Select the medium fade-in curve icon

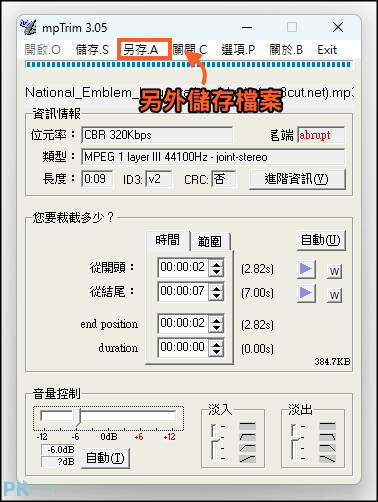(x=247, y=448)
